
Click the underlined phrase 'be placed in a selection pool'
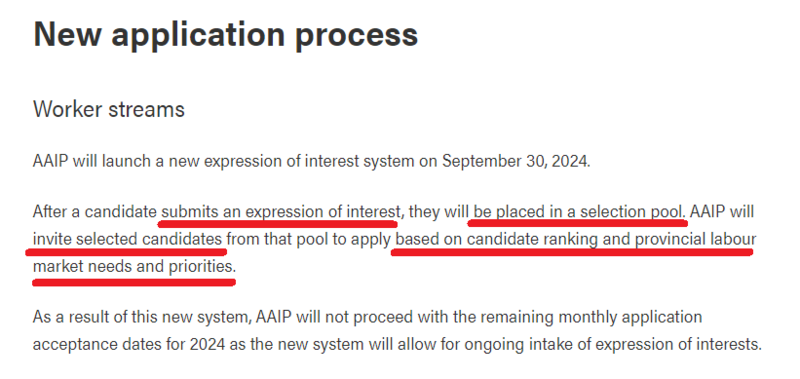[x=578, y=211]
